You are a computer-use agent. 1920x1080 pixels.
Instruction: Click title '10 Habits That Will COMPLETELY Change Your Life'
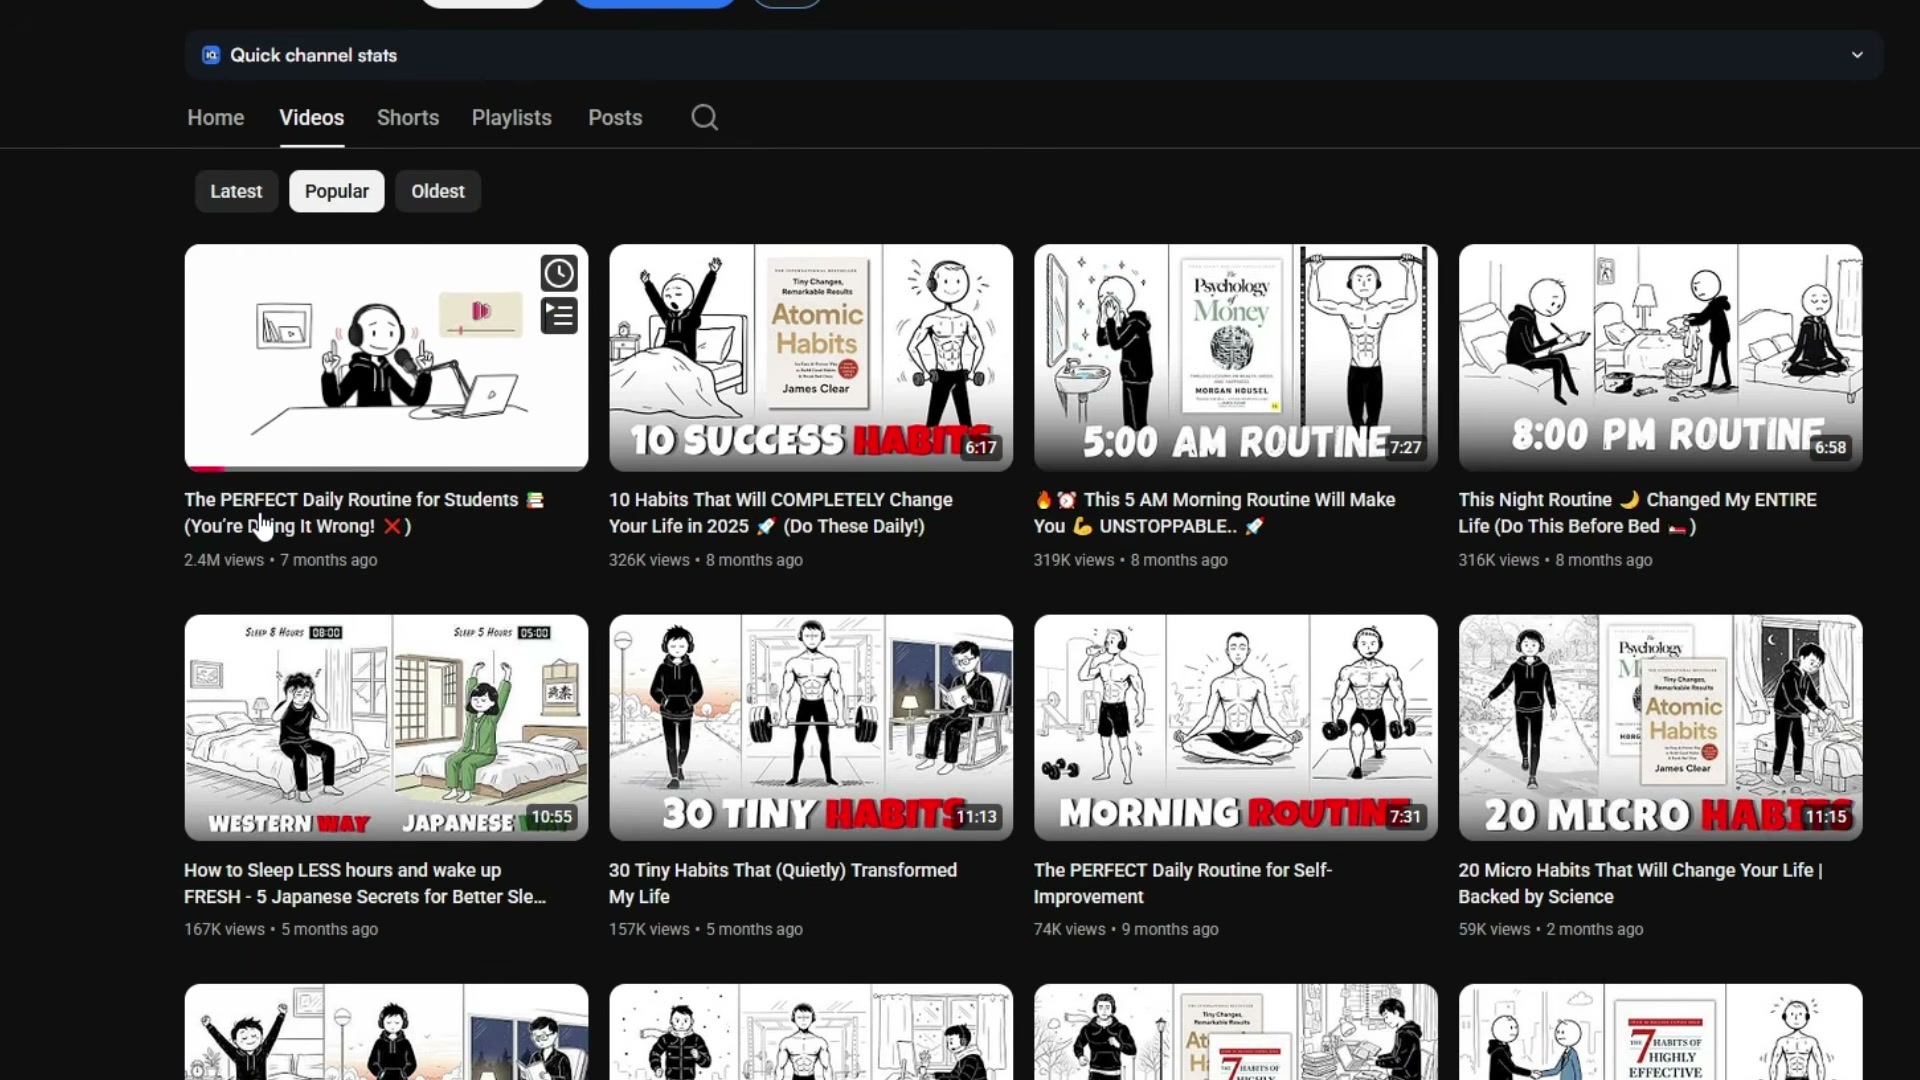point(781,513)
